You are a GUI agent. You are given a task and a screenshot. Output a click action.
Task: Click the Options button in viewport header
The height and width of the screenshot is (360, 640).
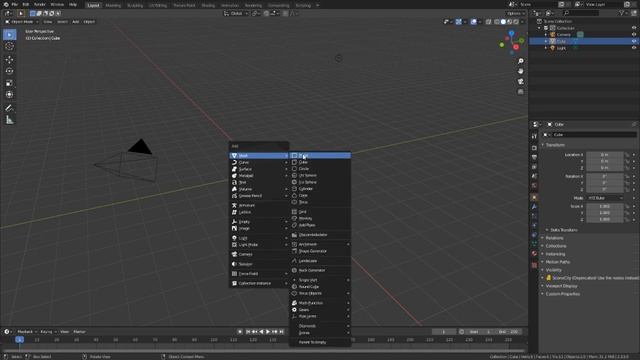pyautogui.click(x=516, y=13)
